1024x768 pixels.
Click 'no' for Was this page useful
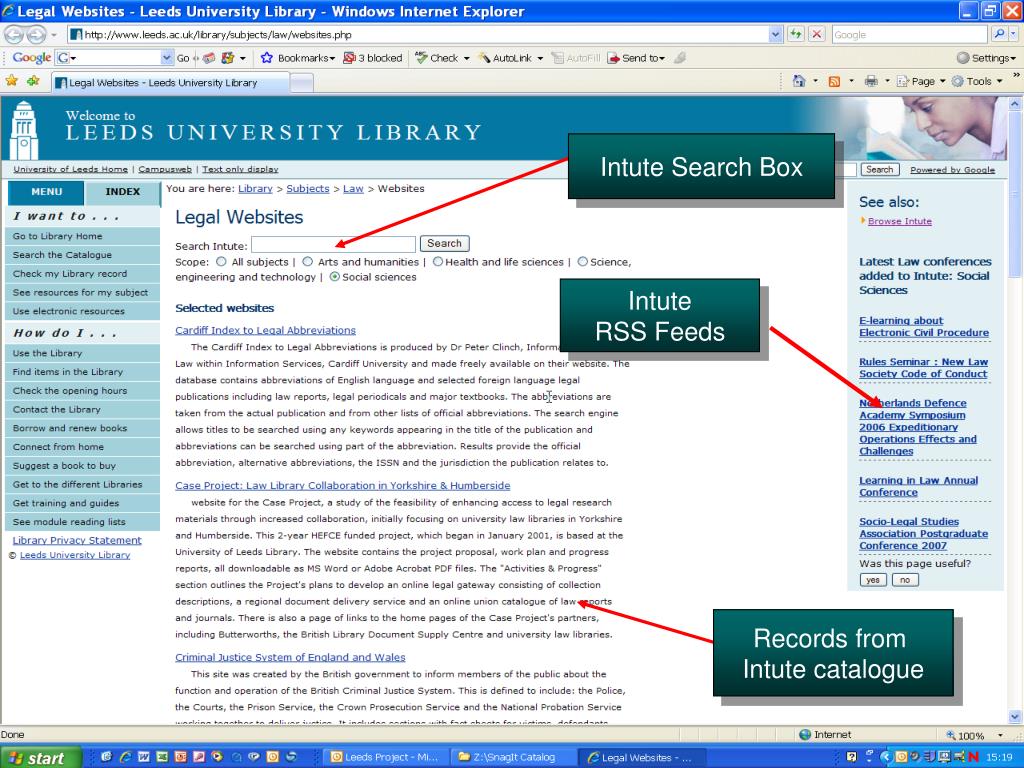point(905,580)
